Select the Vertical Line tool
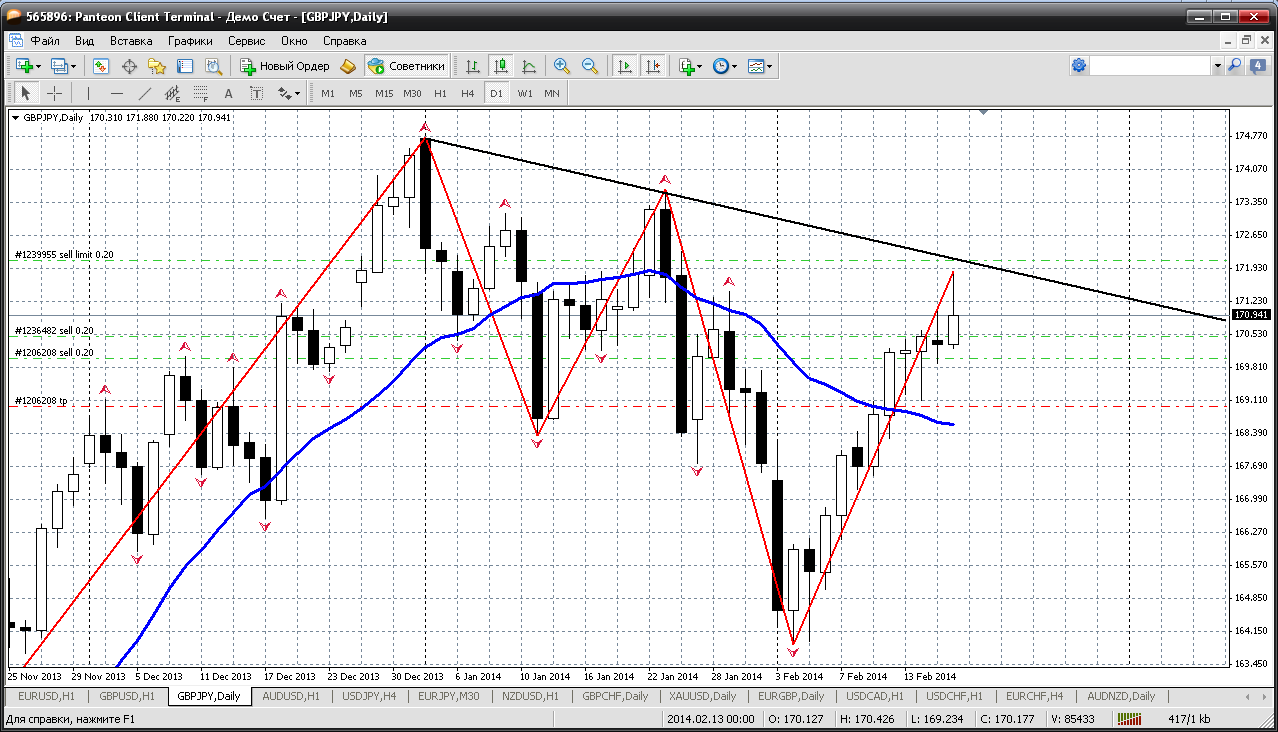Screen dimensions: 1278x732 [89, 93]
